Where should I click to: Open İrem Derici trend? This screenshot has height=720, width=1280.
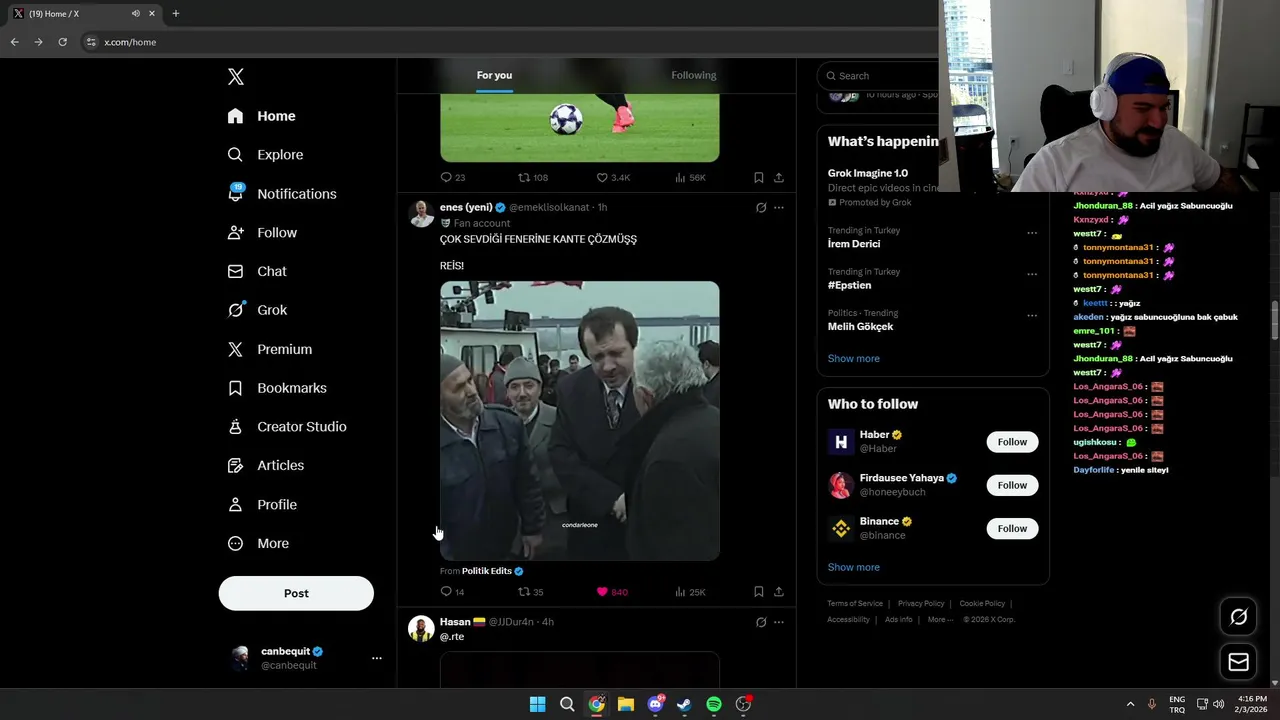pyautogui.click(x=854, y=244)
